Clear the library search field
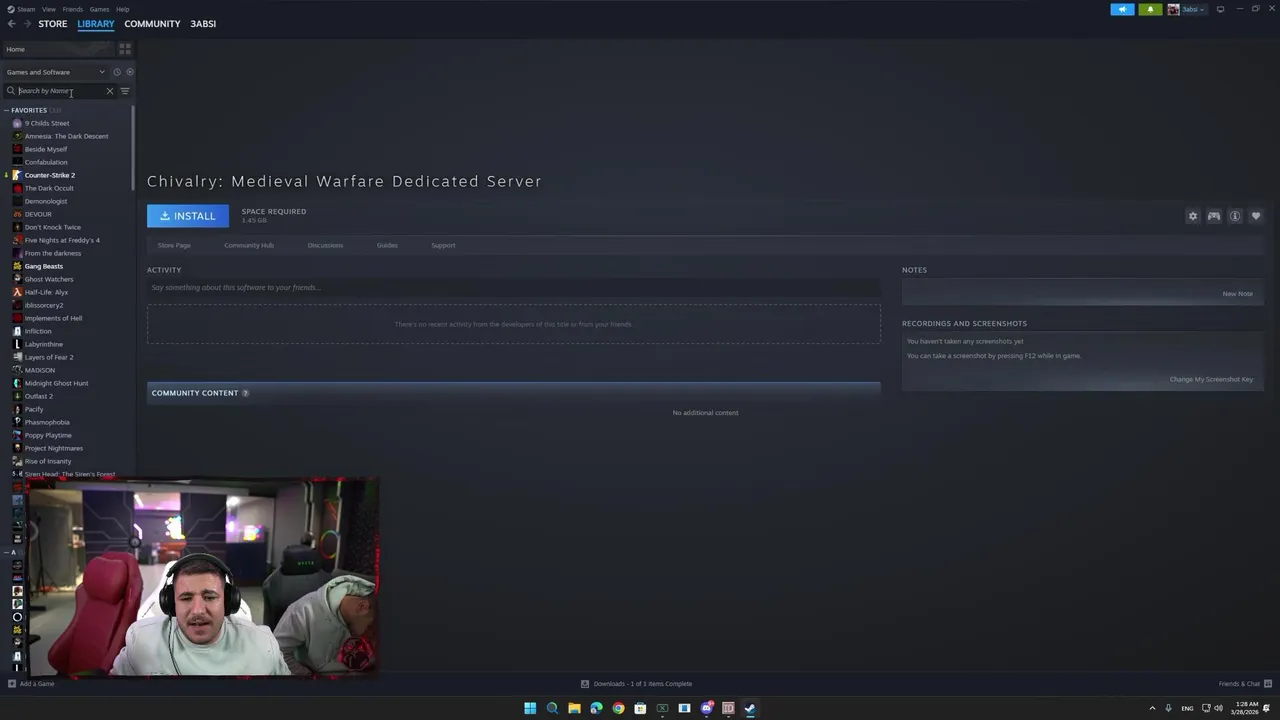The height and width of the screenshot is (720, 1280). coord(110,91)
